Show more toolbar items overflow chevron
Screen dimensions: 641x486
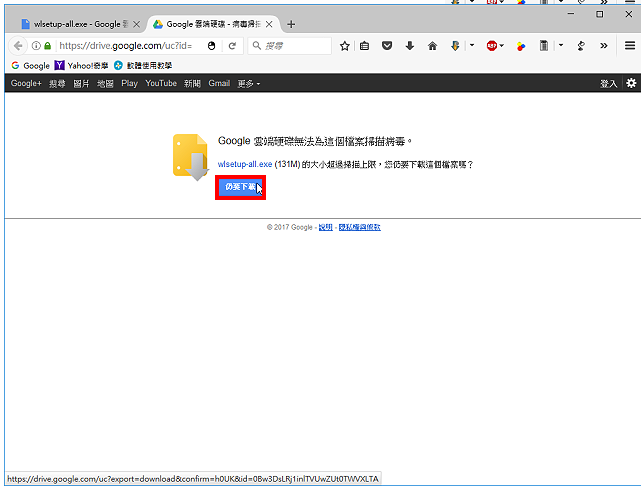pyautogui.click(x=604, y=46)
